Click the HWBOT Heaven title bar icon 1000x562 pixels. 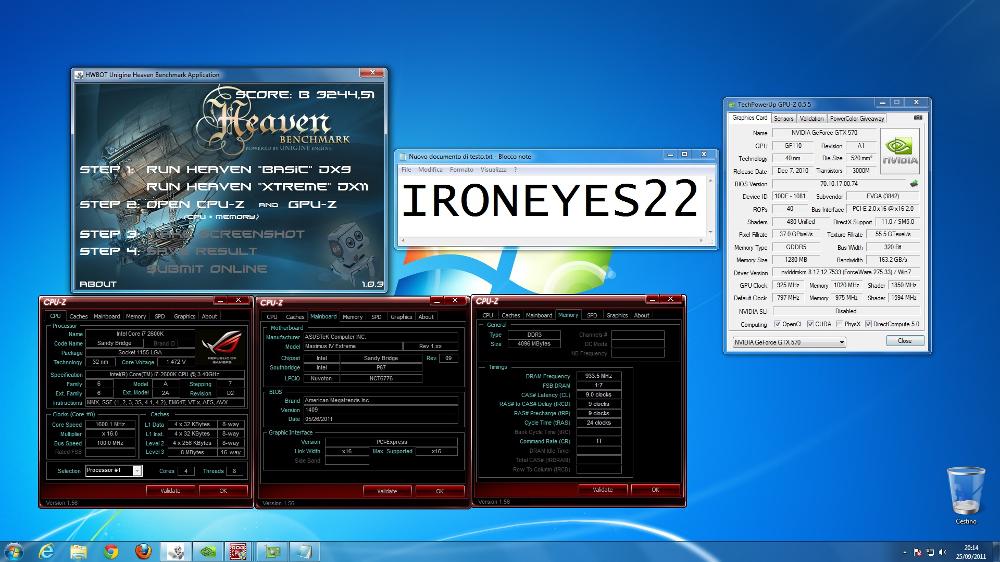pos(79,75)
